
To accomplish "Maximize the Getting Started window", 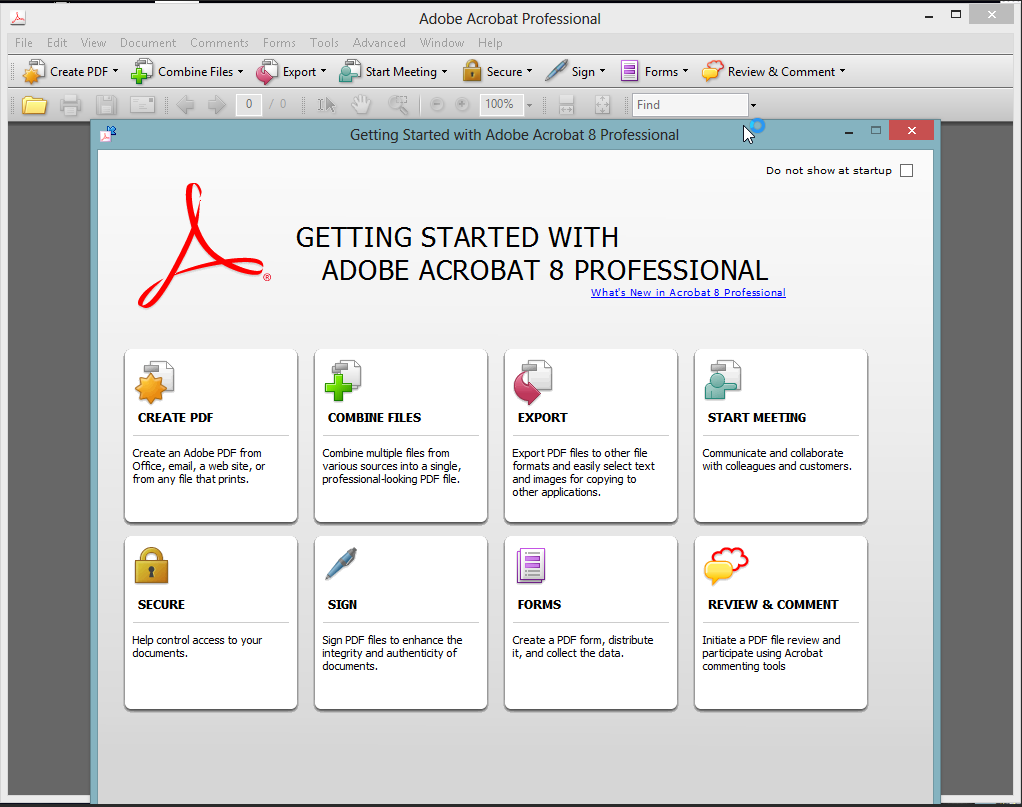I will [x=875, y=130].
